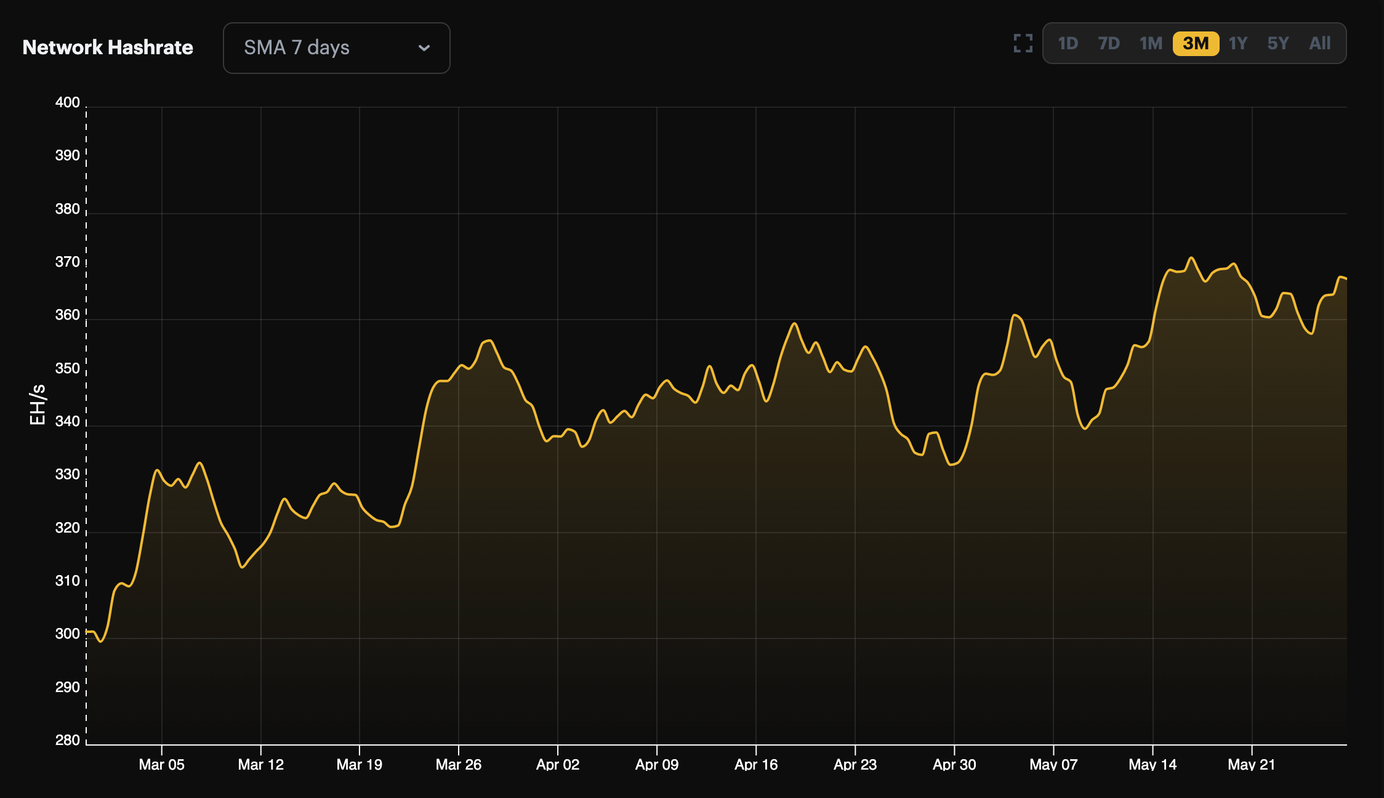Click the yellow hashrate line at its peak

pos(1192,258)
